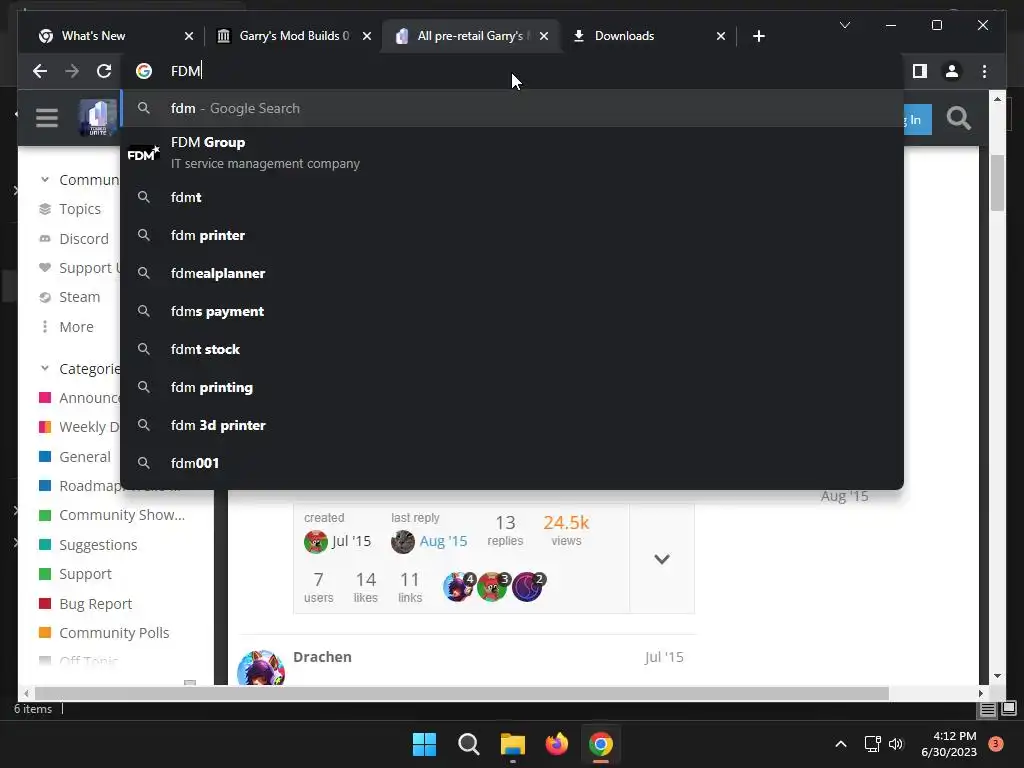Close the All pre-retail Garry's tab

coord(544,36)
